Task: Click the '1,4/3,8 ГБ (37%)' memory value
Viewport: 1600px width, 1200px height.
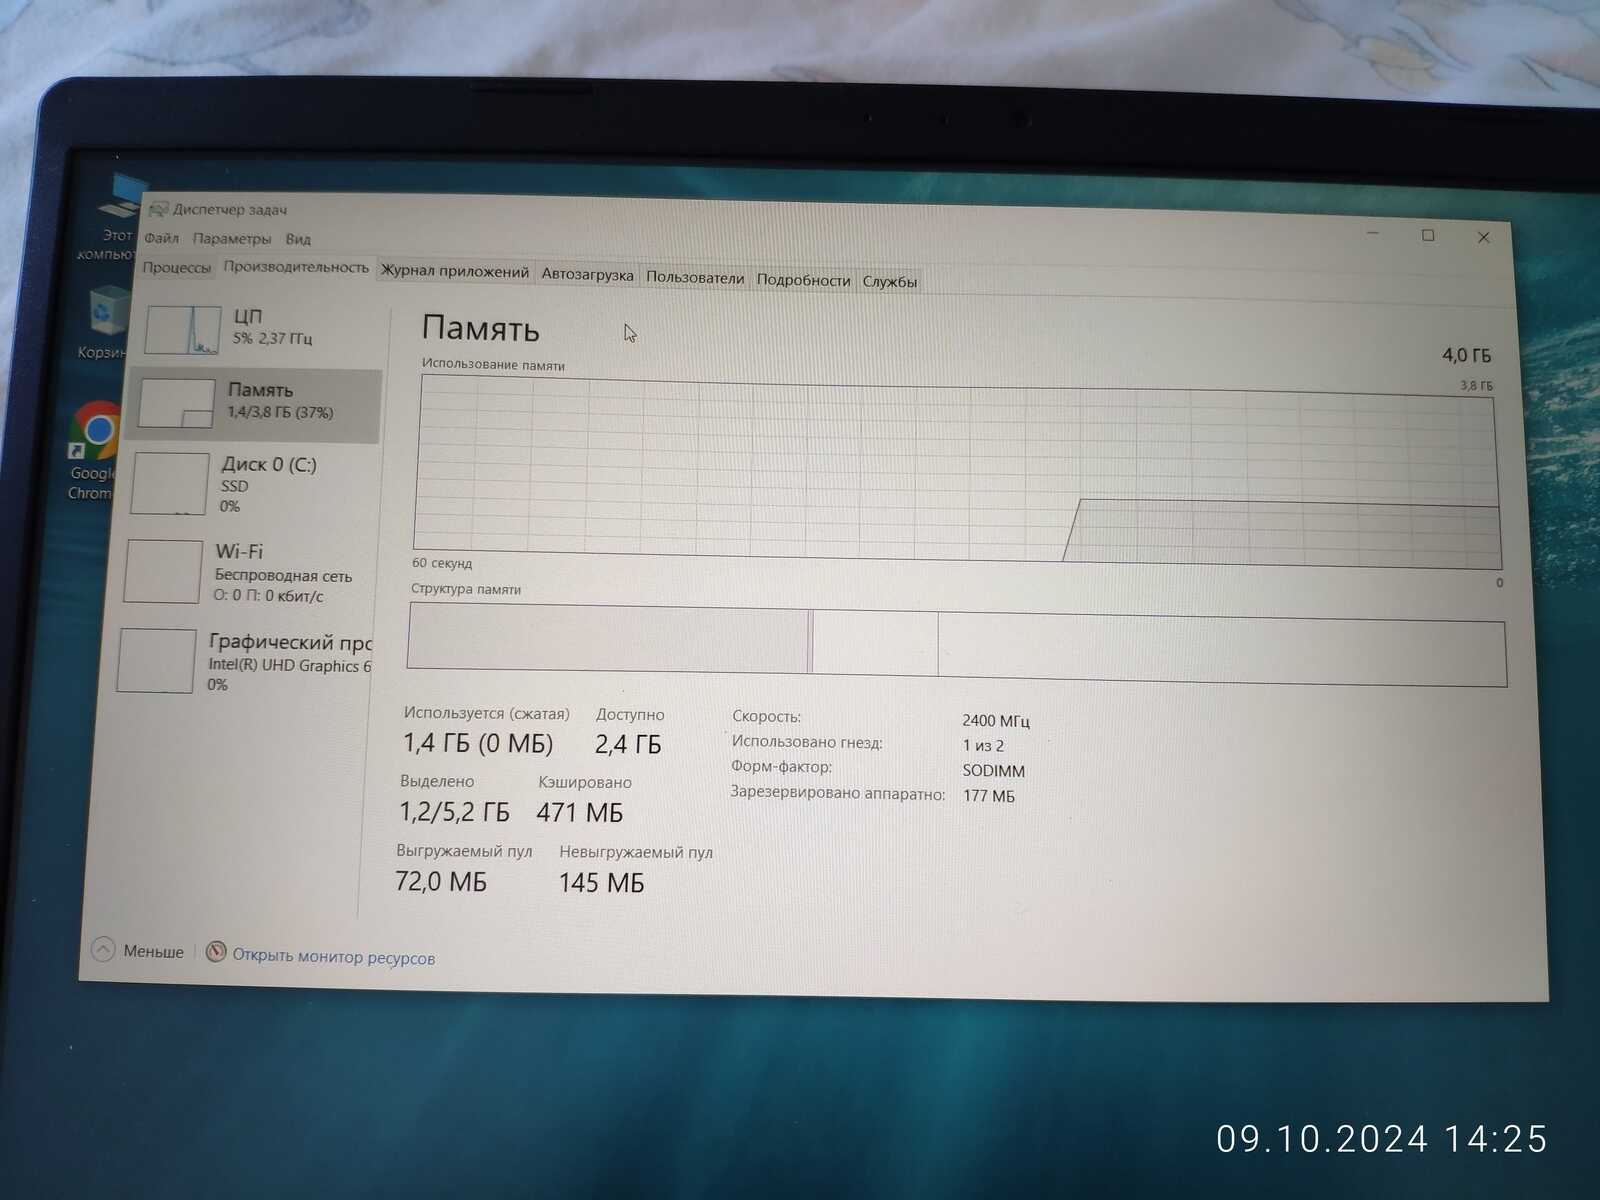Action: pos(280,412)
